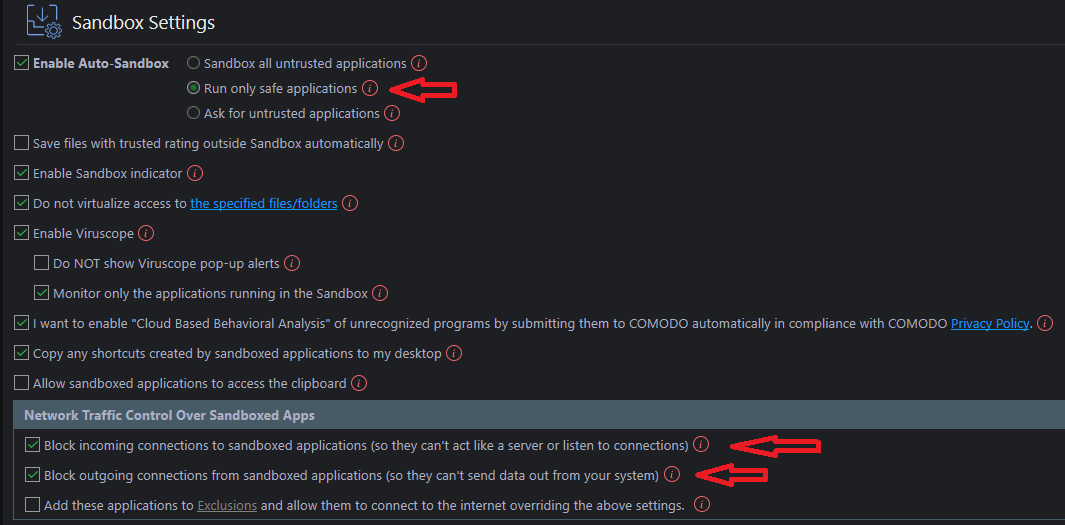Open 'the specified files/folders' link

point(264,203)
